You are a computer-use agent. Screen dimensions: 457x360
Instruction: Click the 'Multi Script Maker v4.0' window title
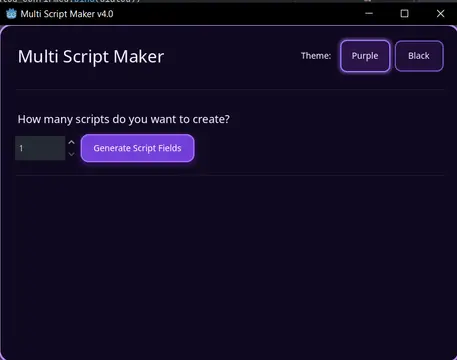click(x=67, y=14)
